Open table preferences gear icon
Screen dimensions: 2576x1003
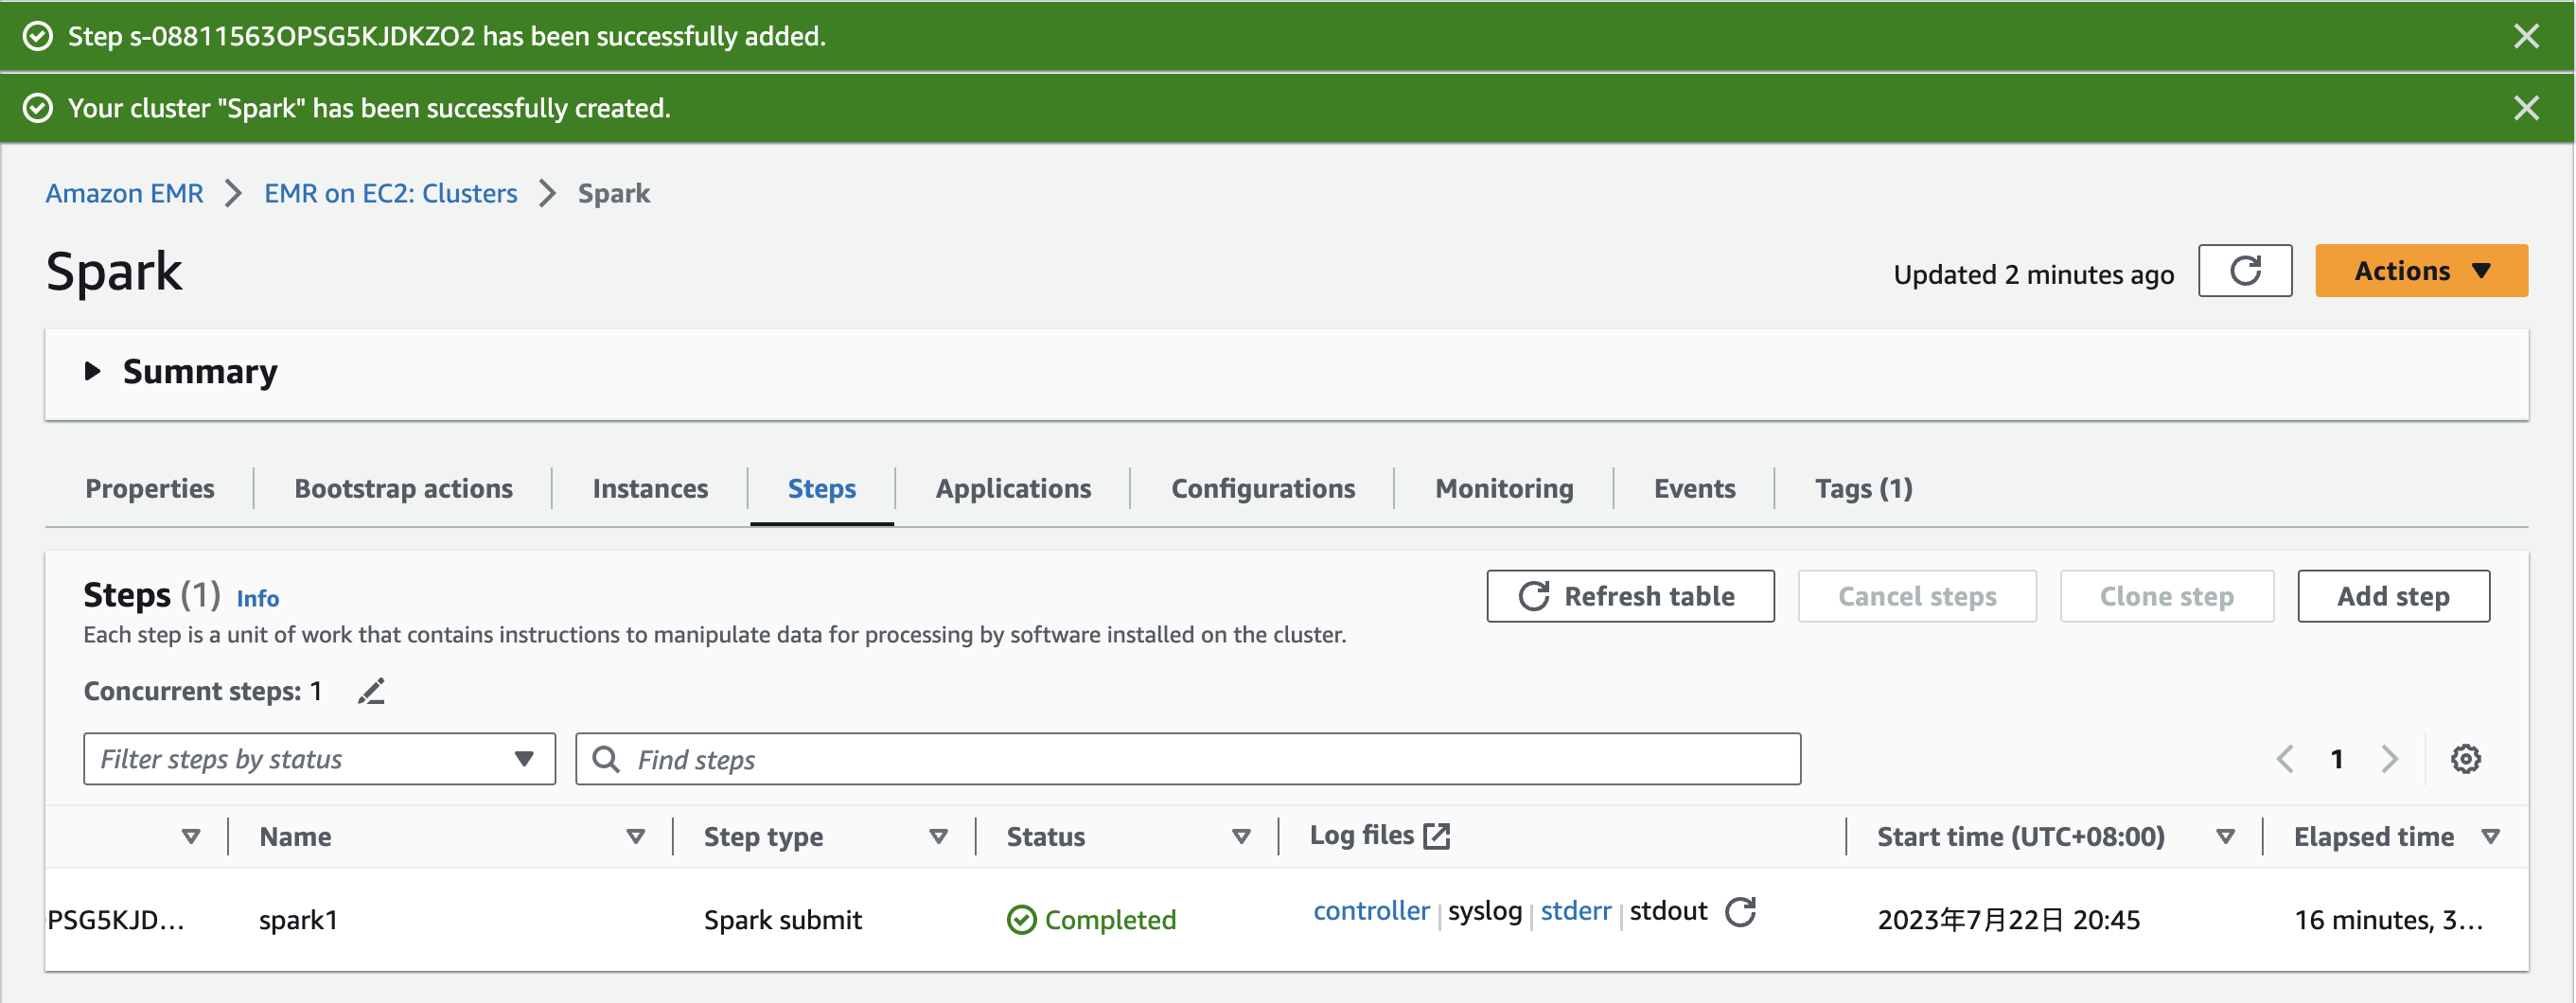click(2465, 759)
